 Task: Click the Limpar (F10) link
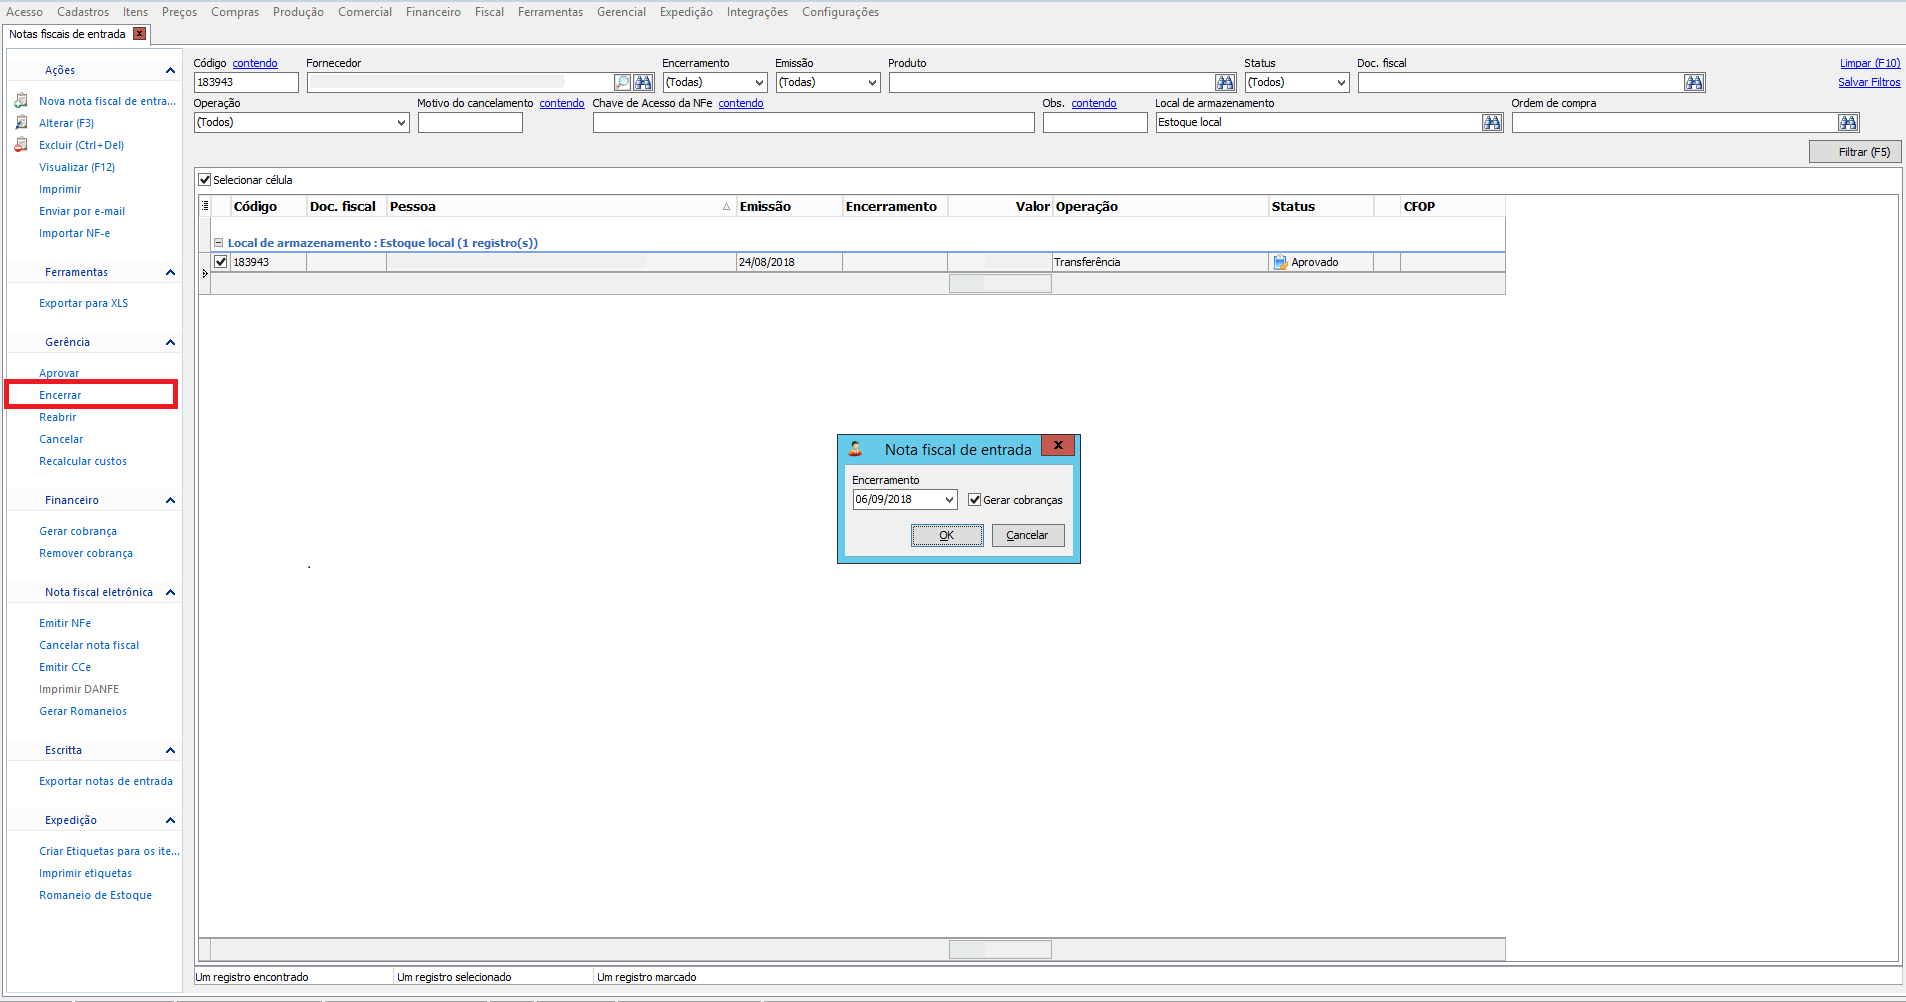click(x=1870, y=63)
